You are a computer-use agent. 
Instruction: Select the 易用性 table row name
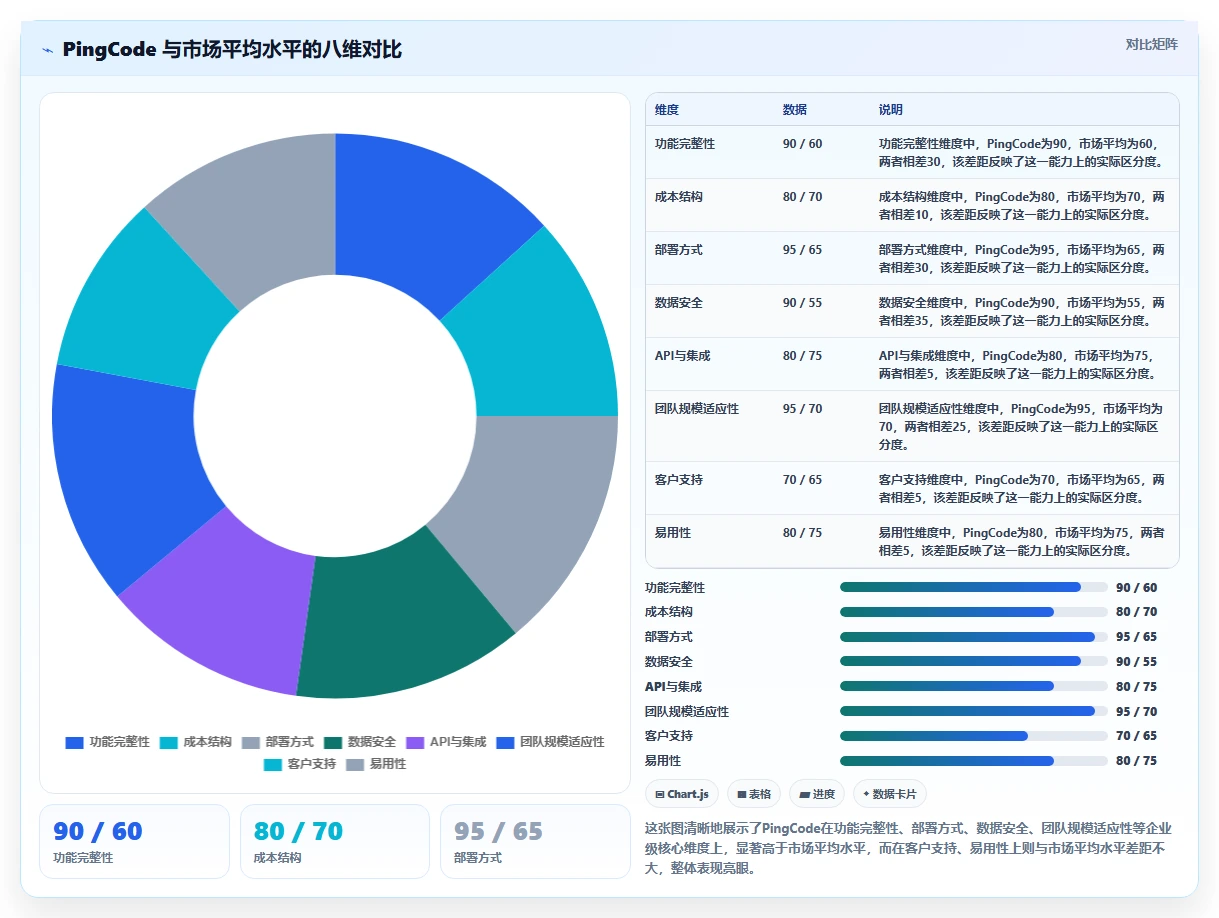pos(673,533)
